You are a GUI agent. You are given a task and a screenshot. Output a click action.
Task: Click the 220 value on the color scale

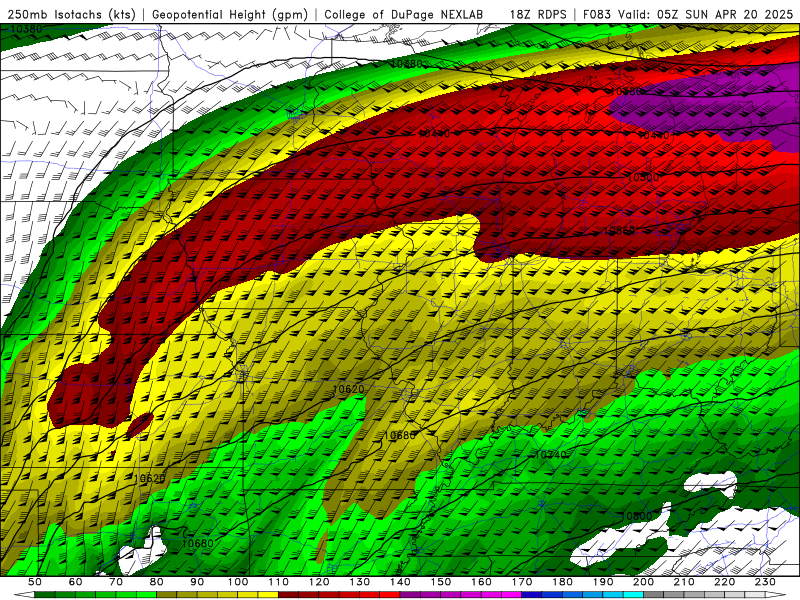point(724,582)
